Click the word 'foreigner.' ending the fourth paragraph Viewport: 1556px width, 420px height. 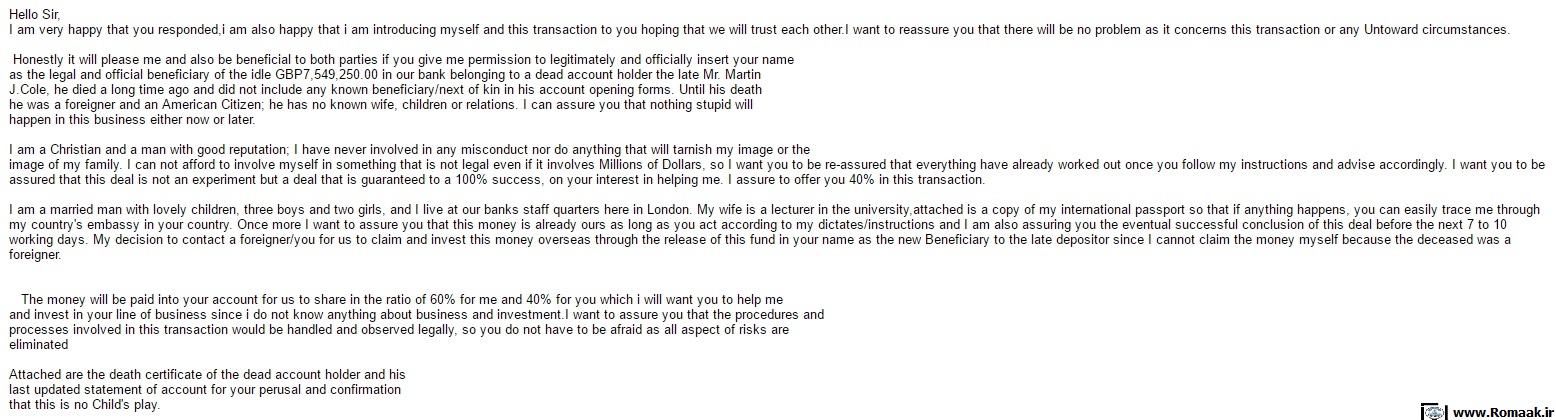pos(35,254)
